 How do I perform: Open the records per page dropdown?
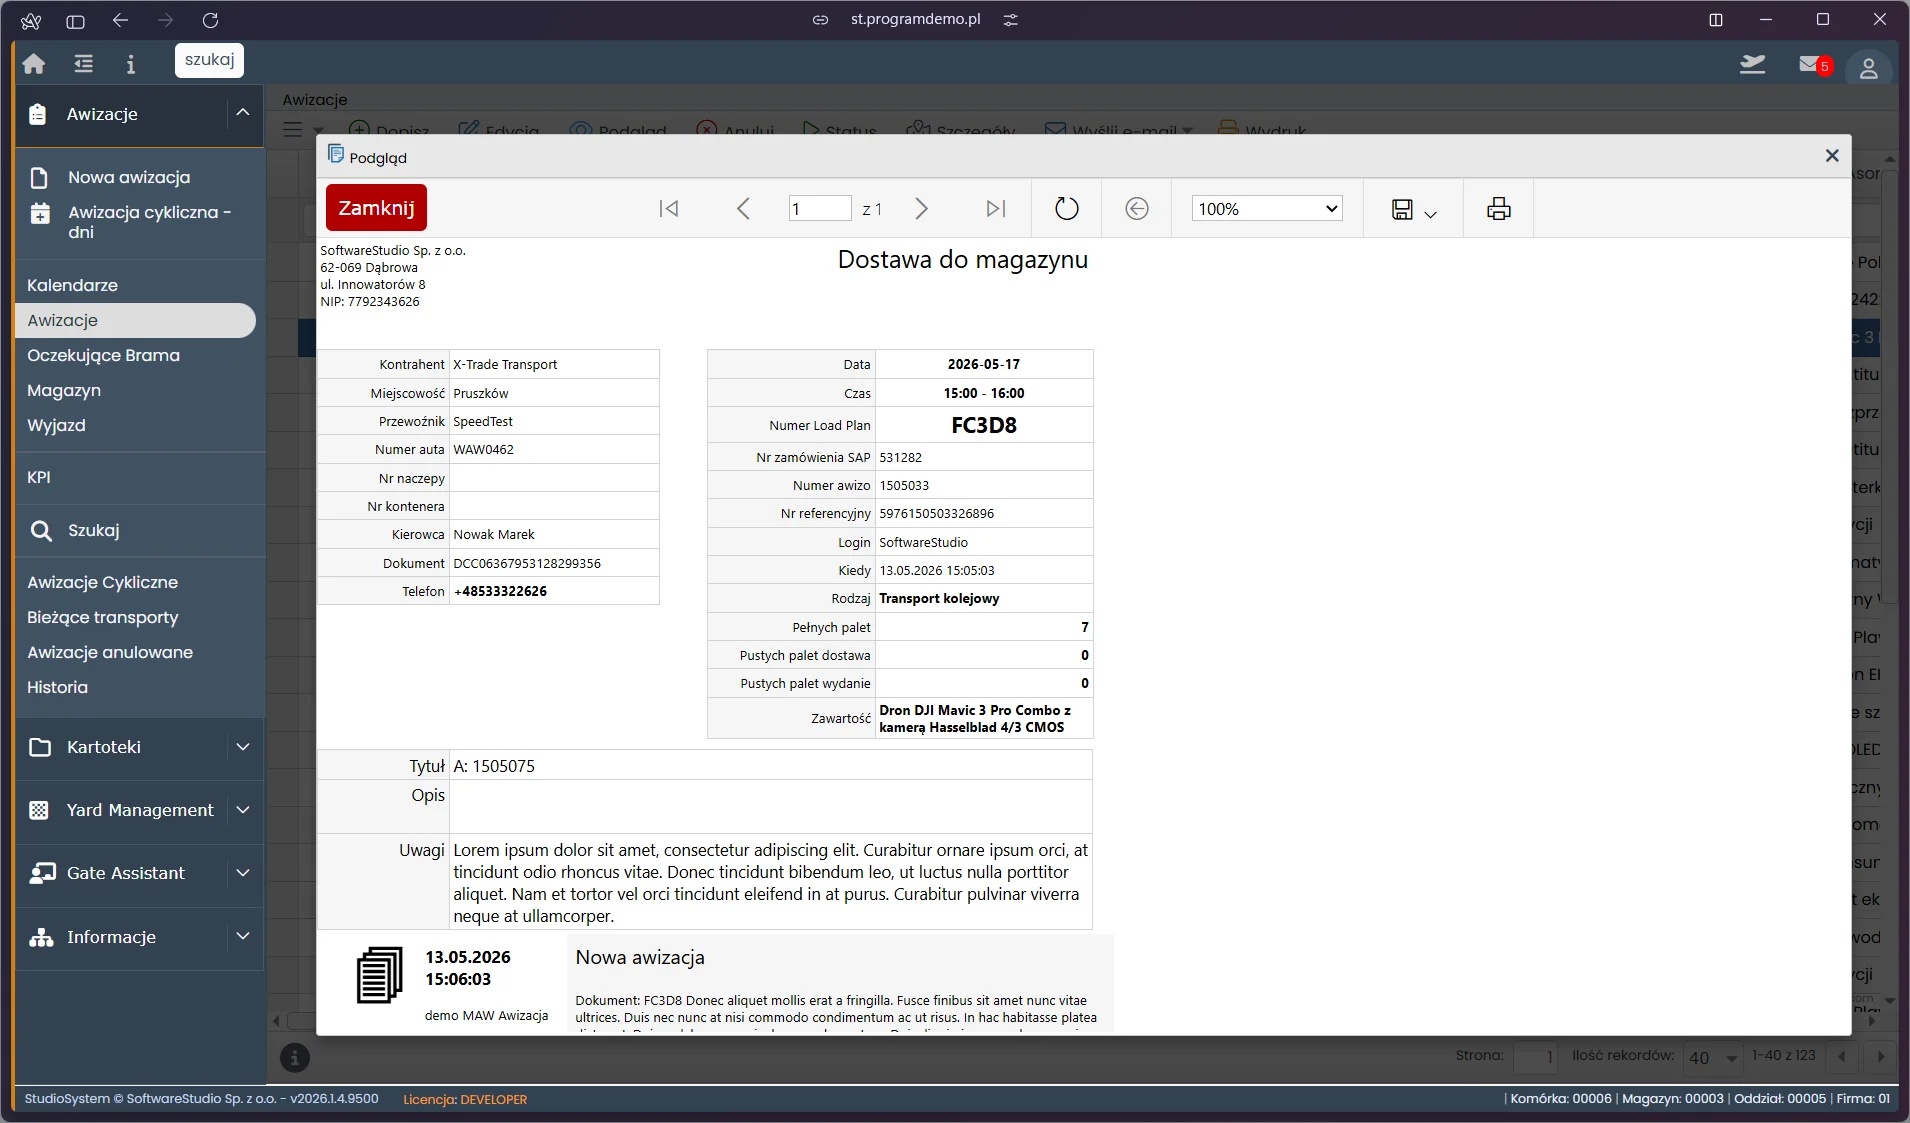tap(1712, 1057)
